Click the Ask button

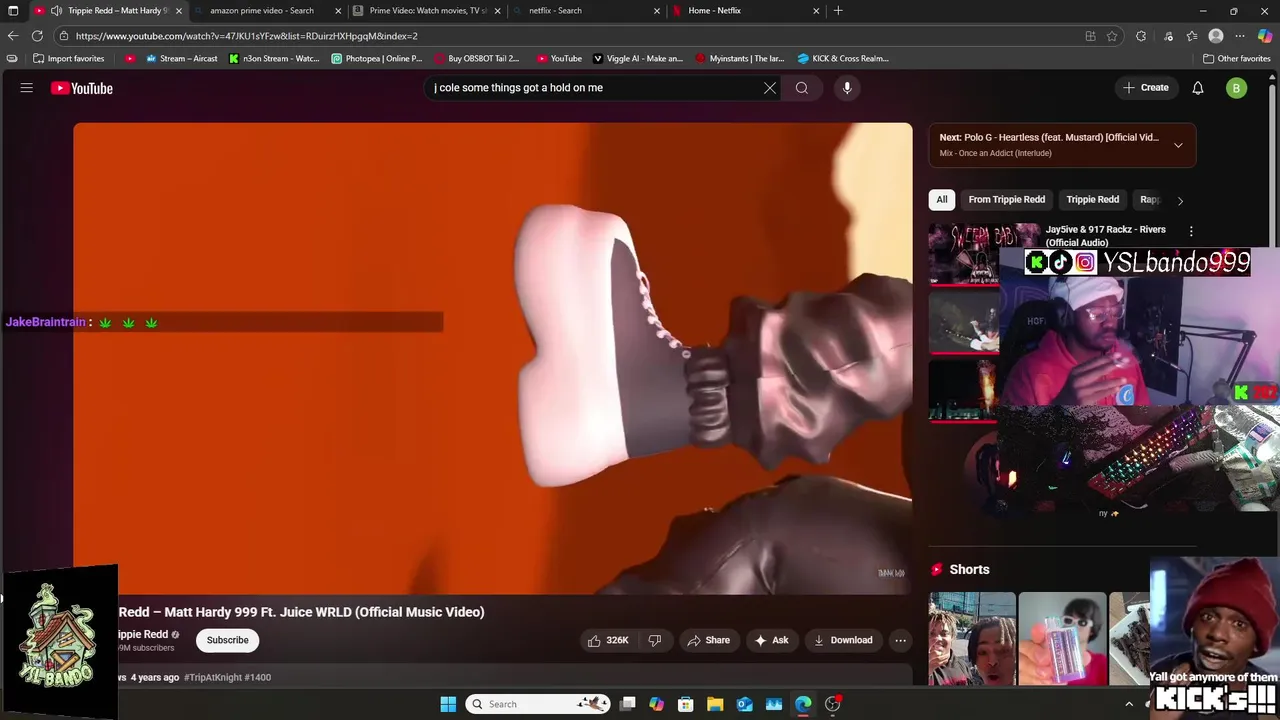(771, 640)
